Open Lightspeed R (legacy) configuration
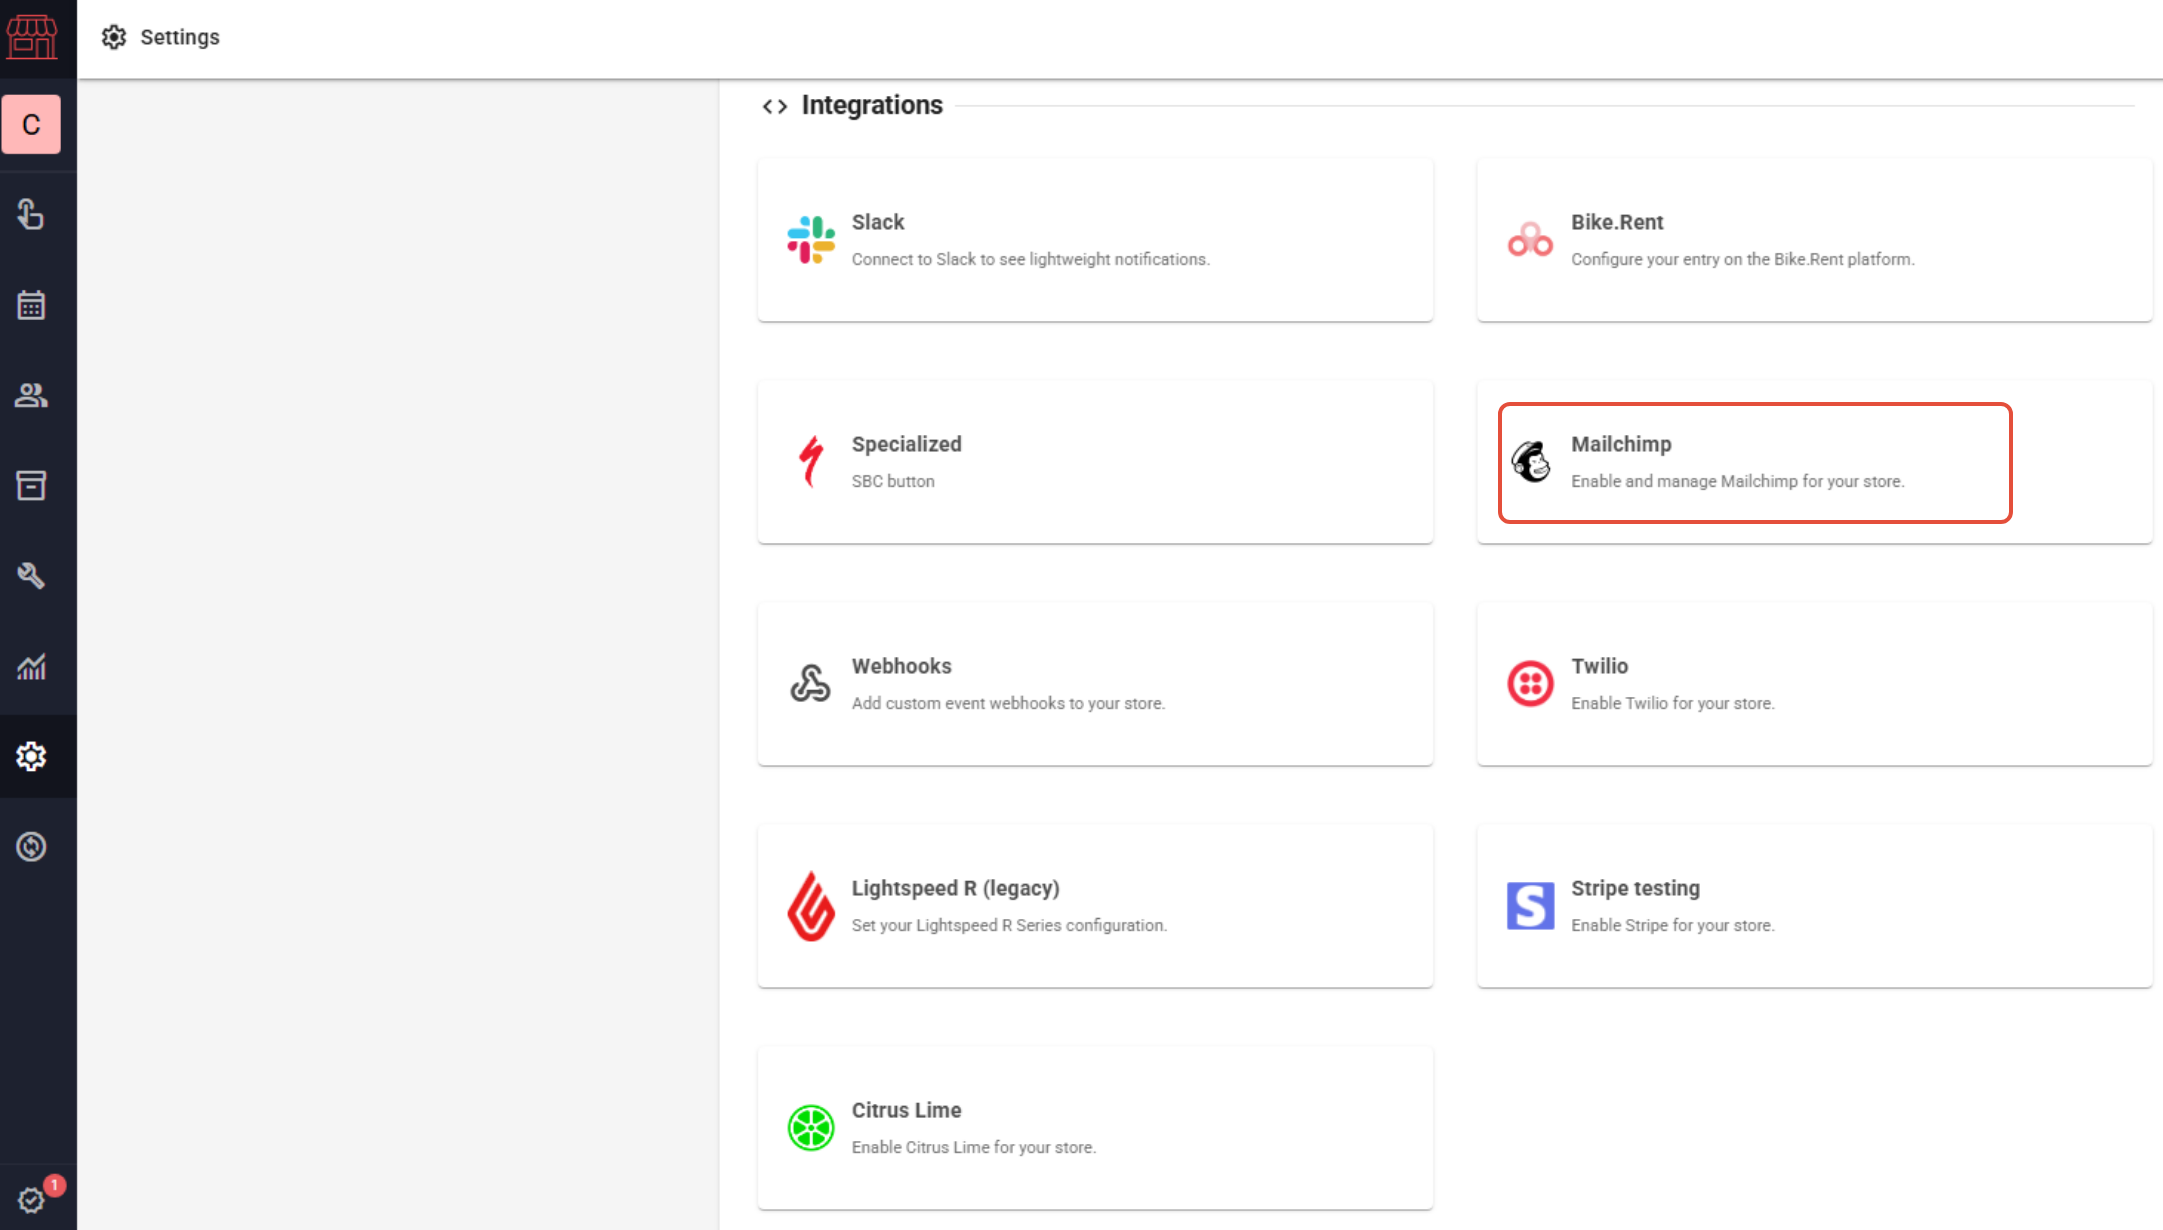 (1095, 906)
